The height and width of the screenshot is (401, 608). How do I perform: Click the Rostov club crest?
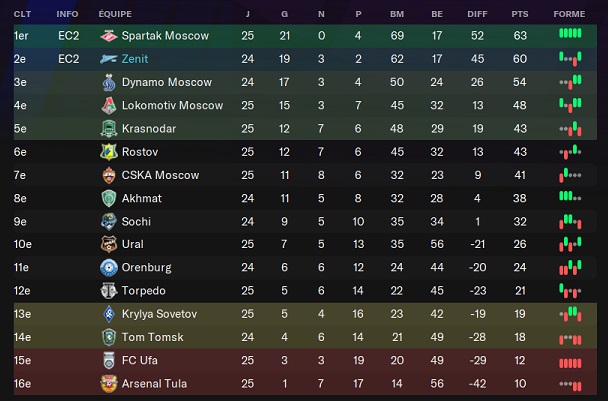click(109, 151)
